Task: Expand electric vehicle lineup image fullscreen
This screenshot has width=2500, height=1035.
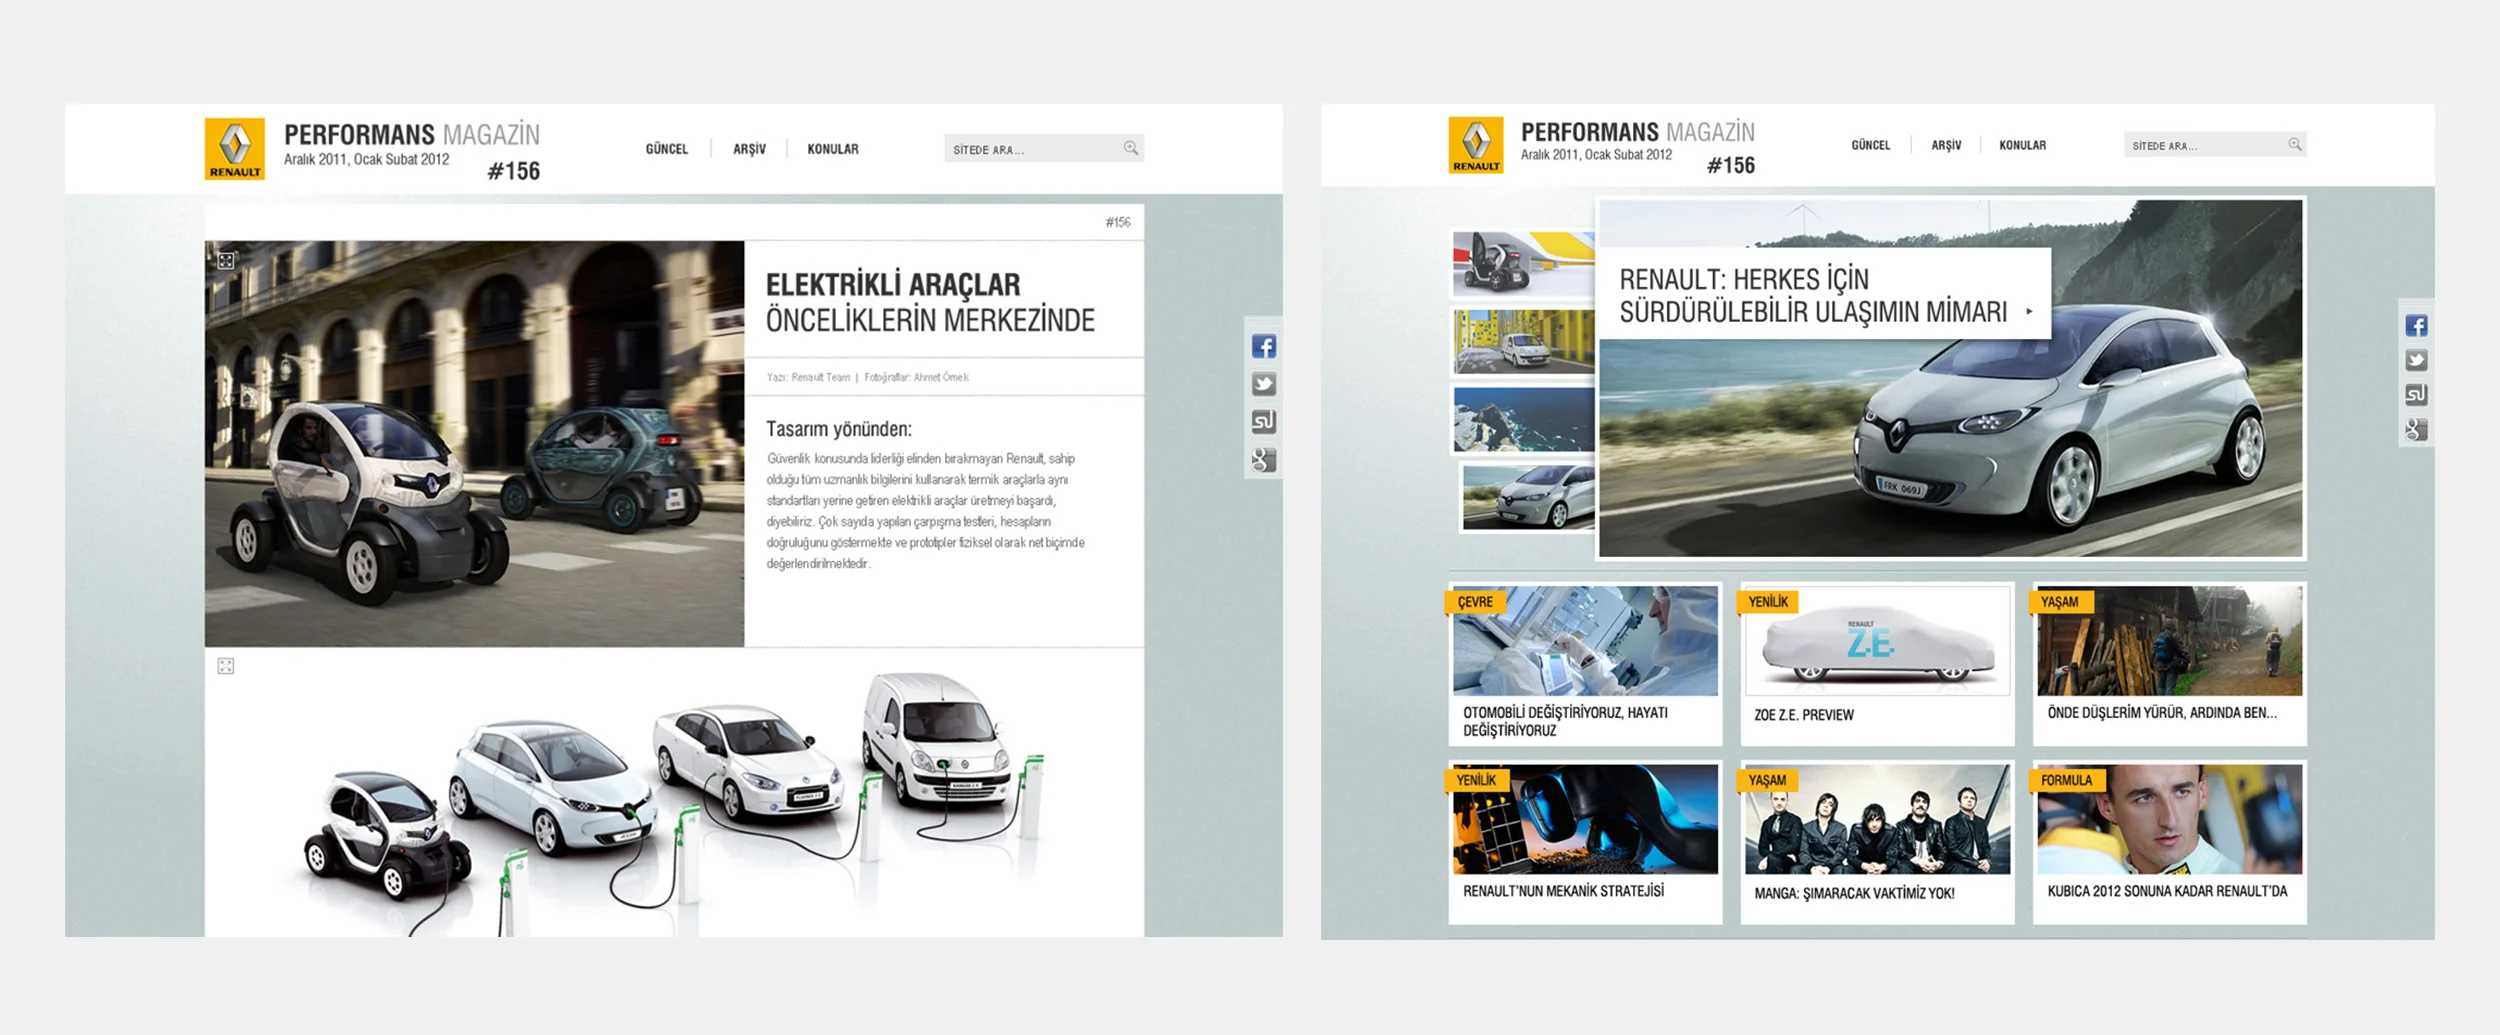Action: coord(226,666)
